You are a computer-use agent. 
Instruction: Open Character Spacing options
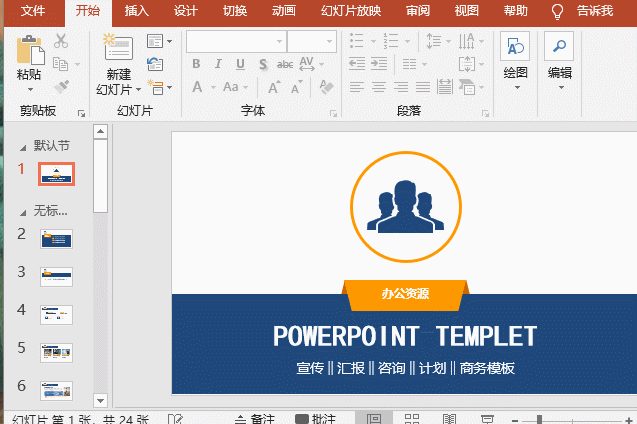click(307, 64)
